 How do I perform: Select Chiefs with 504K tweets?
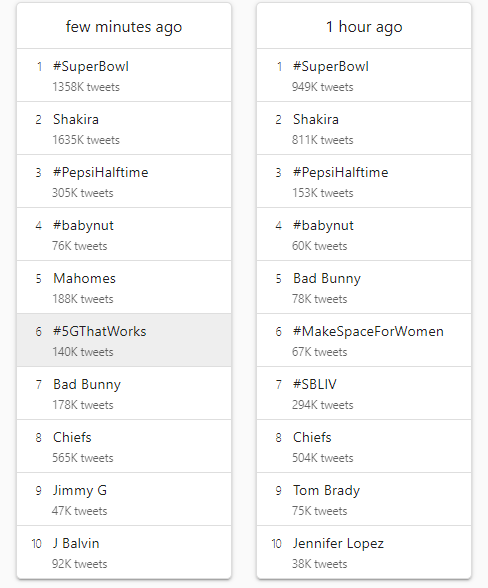pos(364,446)
